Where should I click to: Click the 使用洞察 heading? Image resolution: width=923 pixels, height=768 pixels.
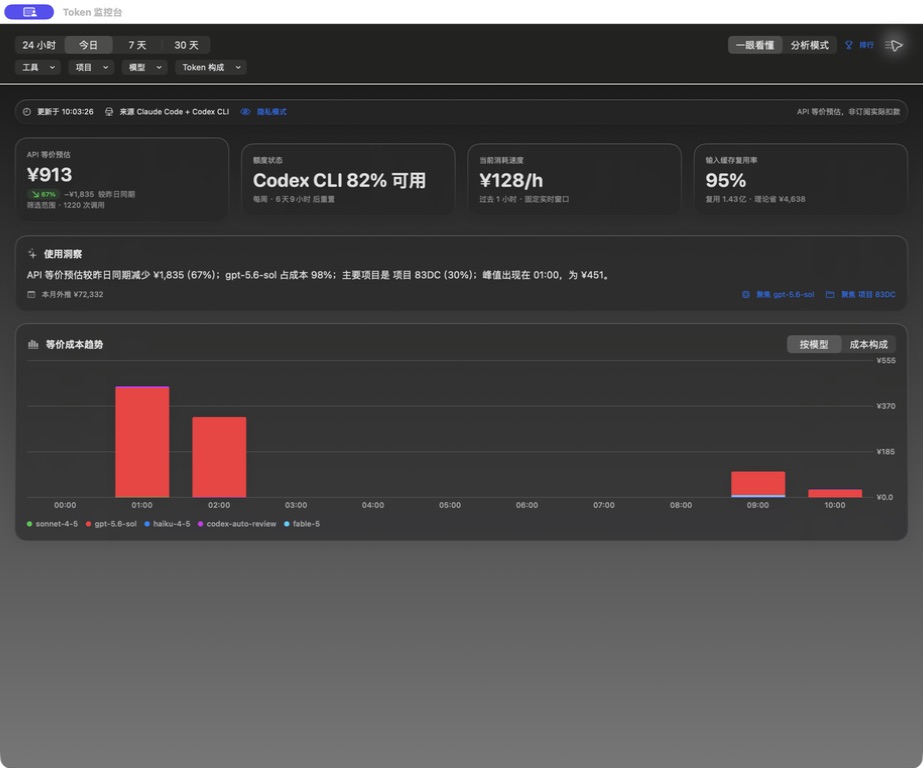pyautogui.click(x=63, y=254)
